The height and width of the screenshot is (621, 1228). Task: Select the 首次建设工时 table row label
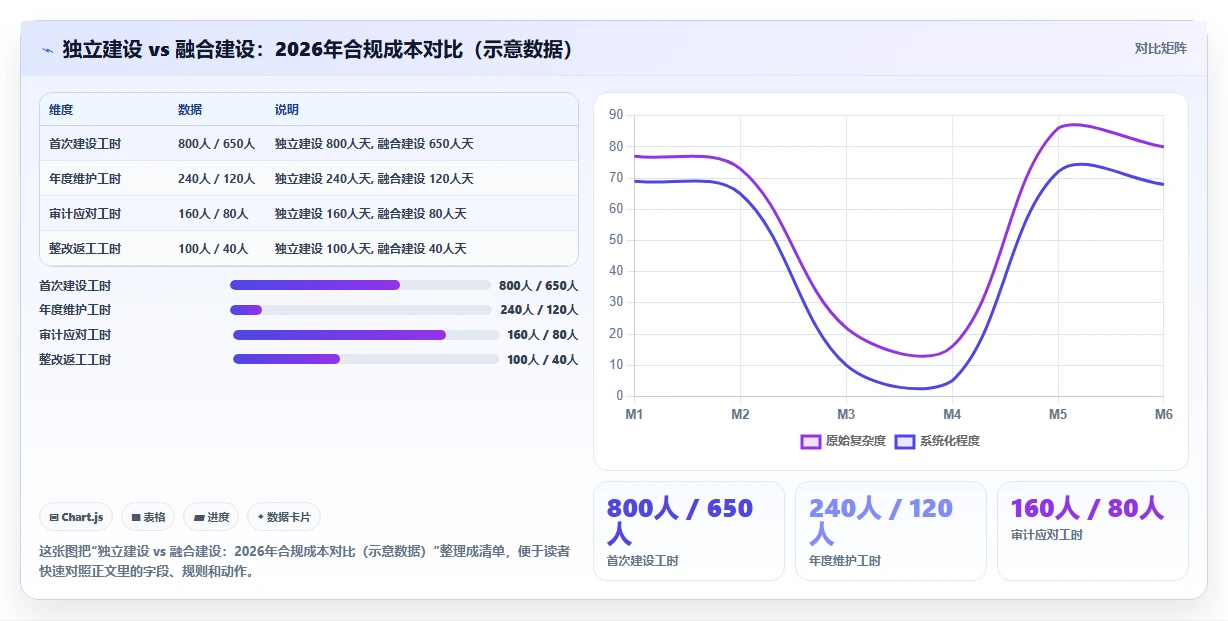[85, 144]
